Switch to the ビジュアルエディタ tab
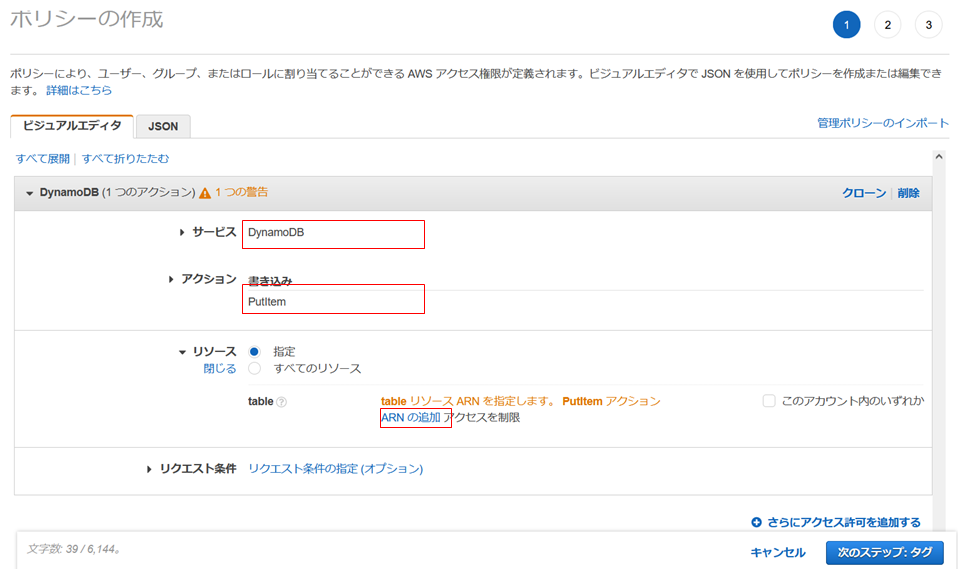958x569 pixels. pyautogui.click(x=72, y=126)
